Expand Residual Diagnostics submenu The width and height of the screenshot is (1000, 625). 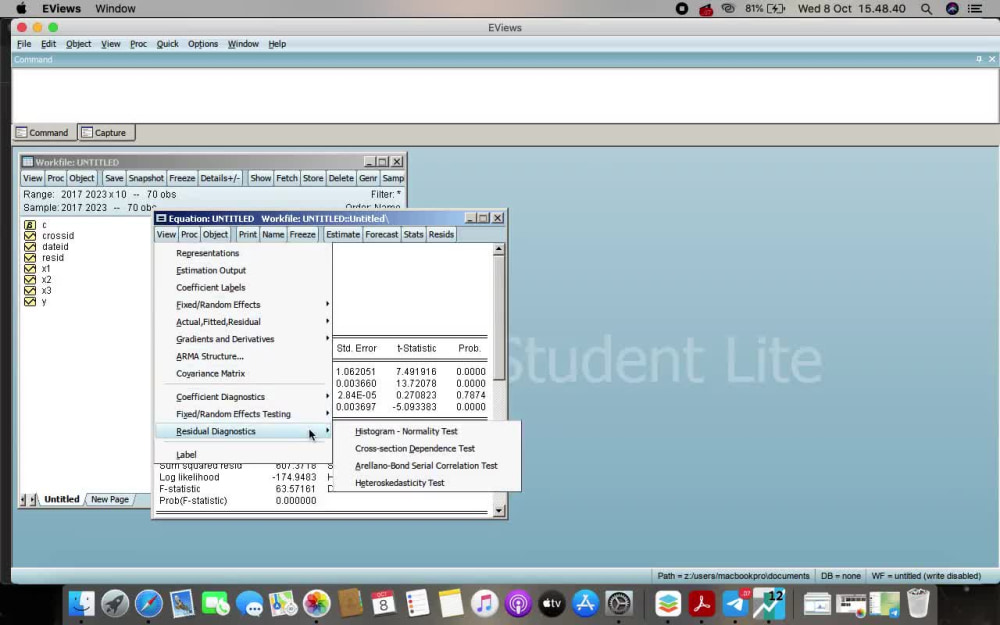tap(244, 431)
